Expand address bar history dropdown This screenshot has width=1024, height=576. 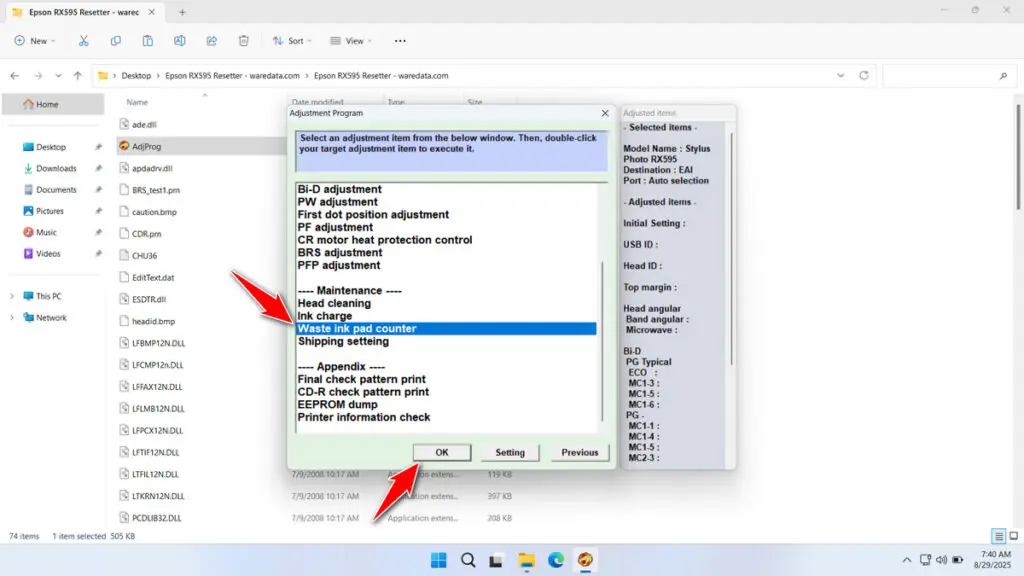point(840,75)
